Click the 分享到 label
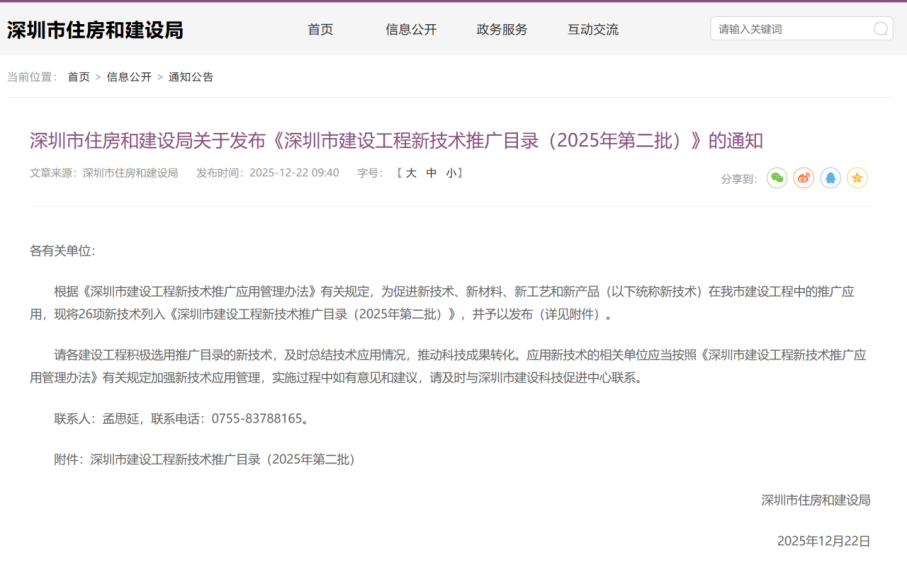Viewport: 907px width, 570px height. point(739,179)
